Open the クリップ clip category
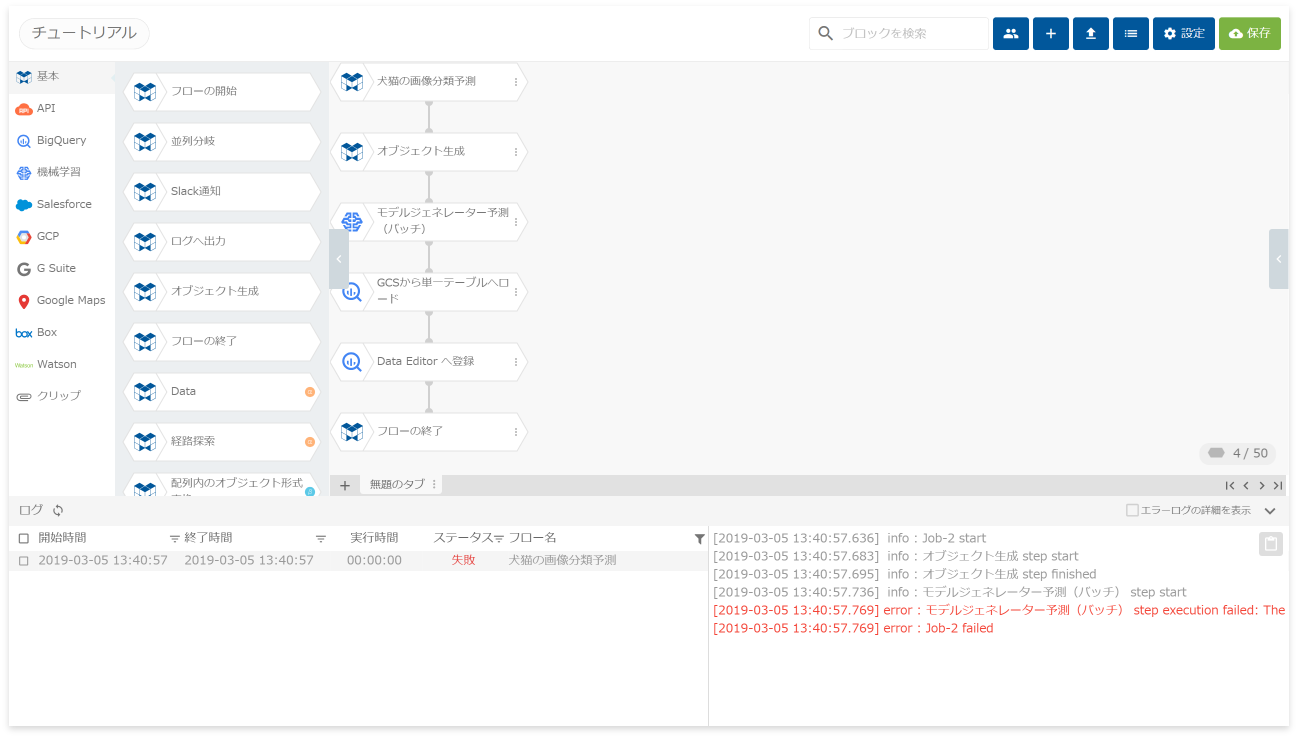Viewport: 1298px width, 738px height. 62,396
